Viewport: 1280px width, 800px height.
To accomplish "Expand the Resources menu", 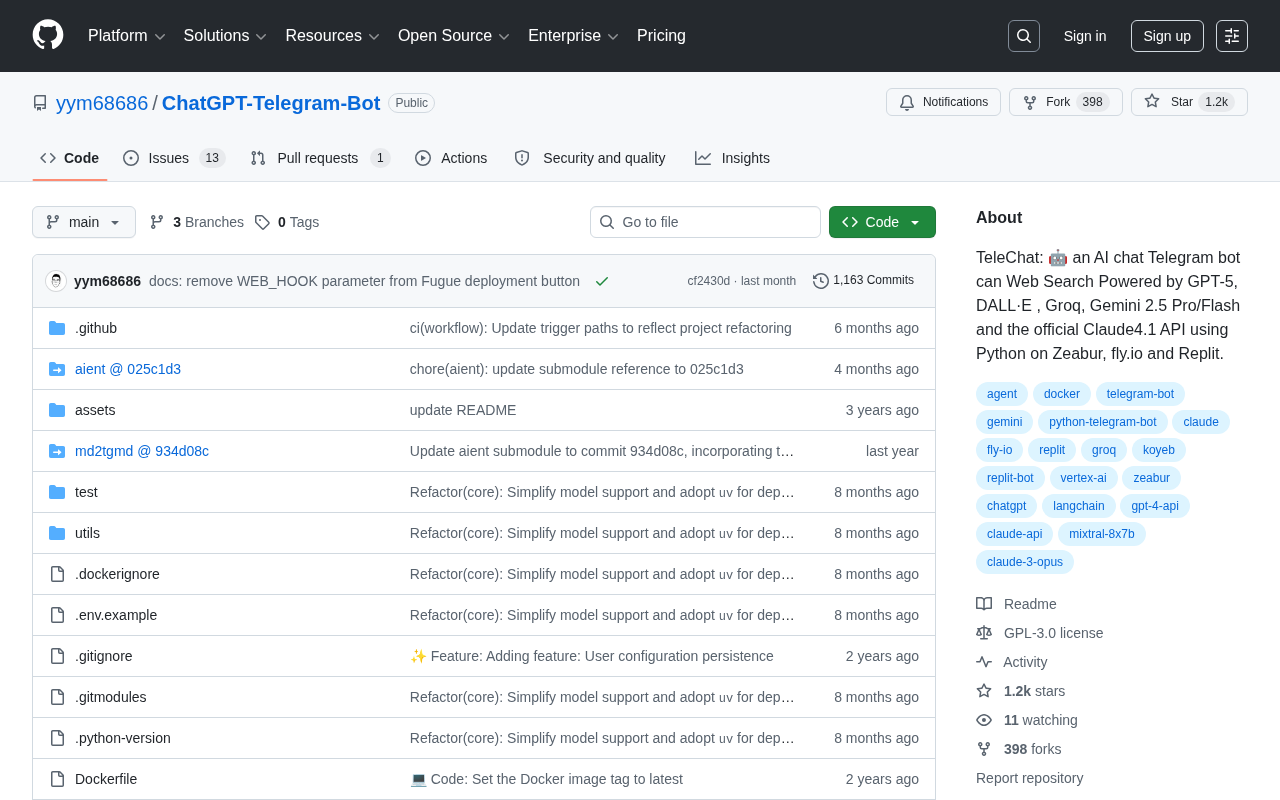I will tap(333, 36).
